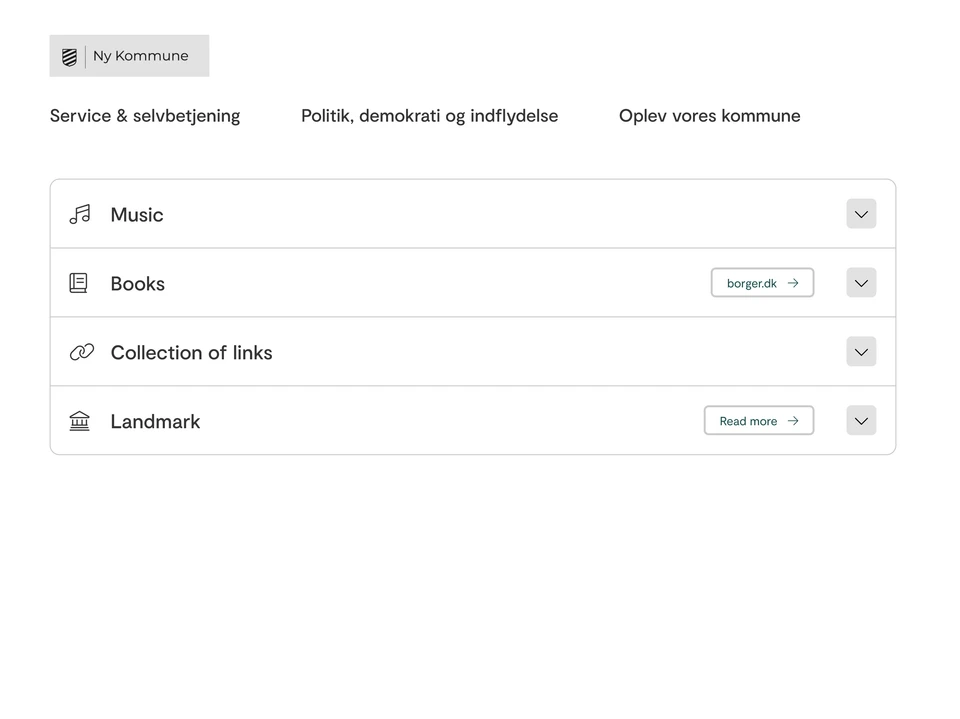Expand the Collection of links chevron

pyautogui.click(x=861, y=352)
